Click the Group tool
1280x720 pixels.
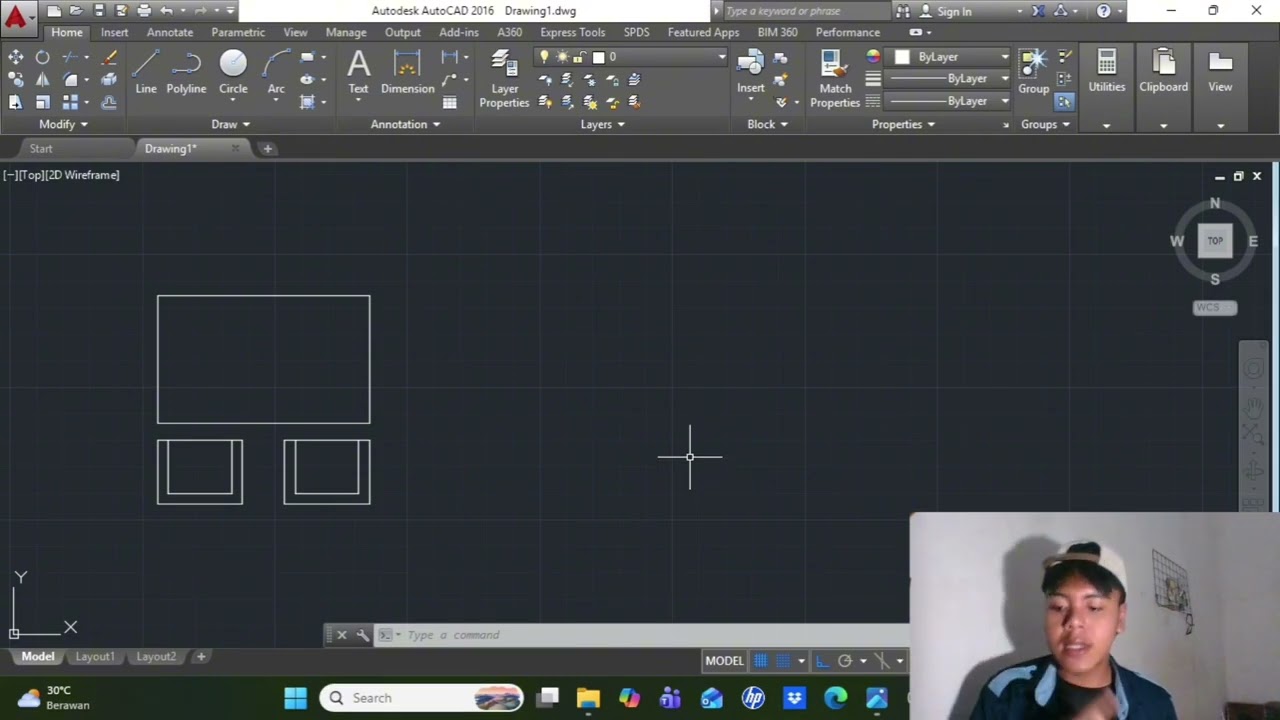pyautogui.click(x=1033, y=72)
